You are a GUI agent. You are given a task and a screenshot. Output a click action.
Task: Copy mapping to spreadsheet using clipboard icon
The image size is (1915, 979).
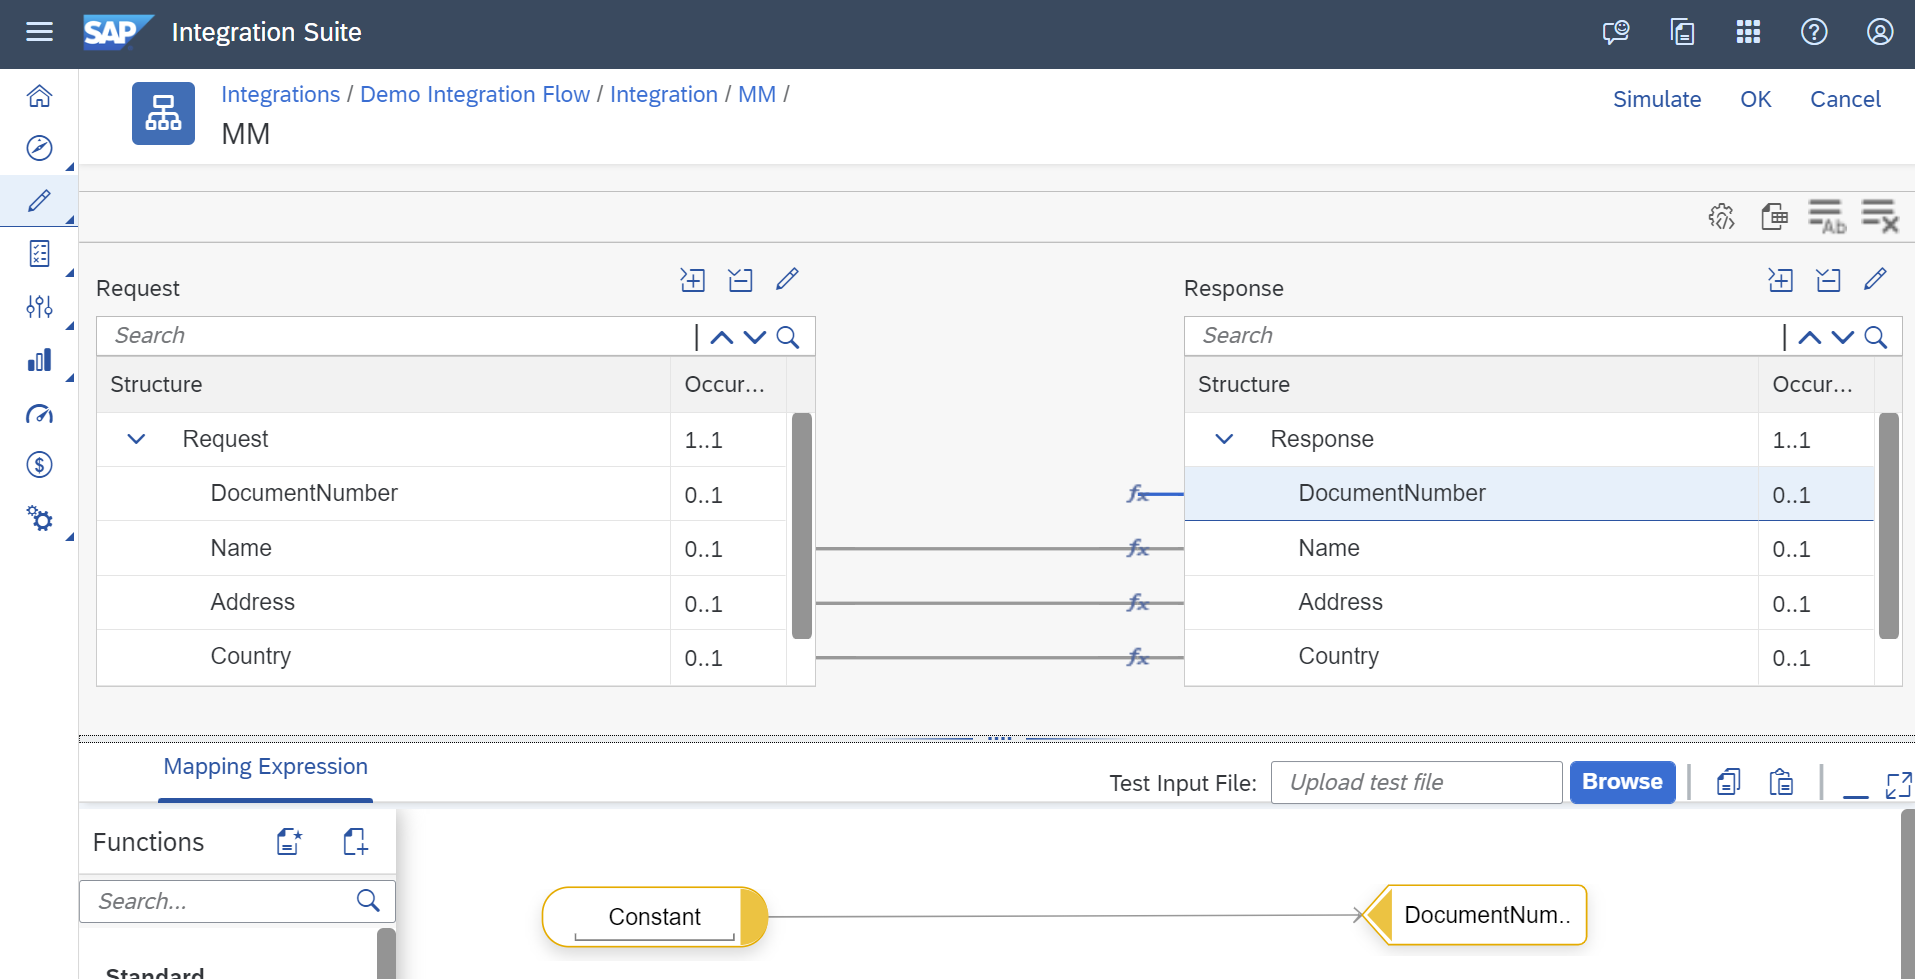pyautogui.click(x=1775, y=215)
